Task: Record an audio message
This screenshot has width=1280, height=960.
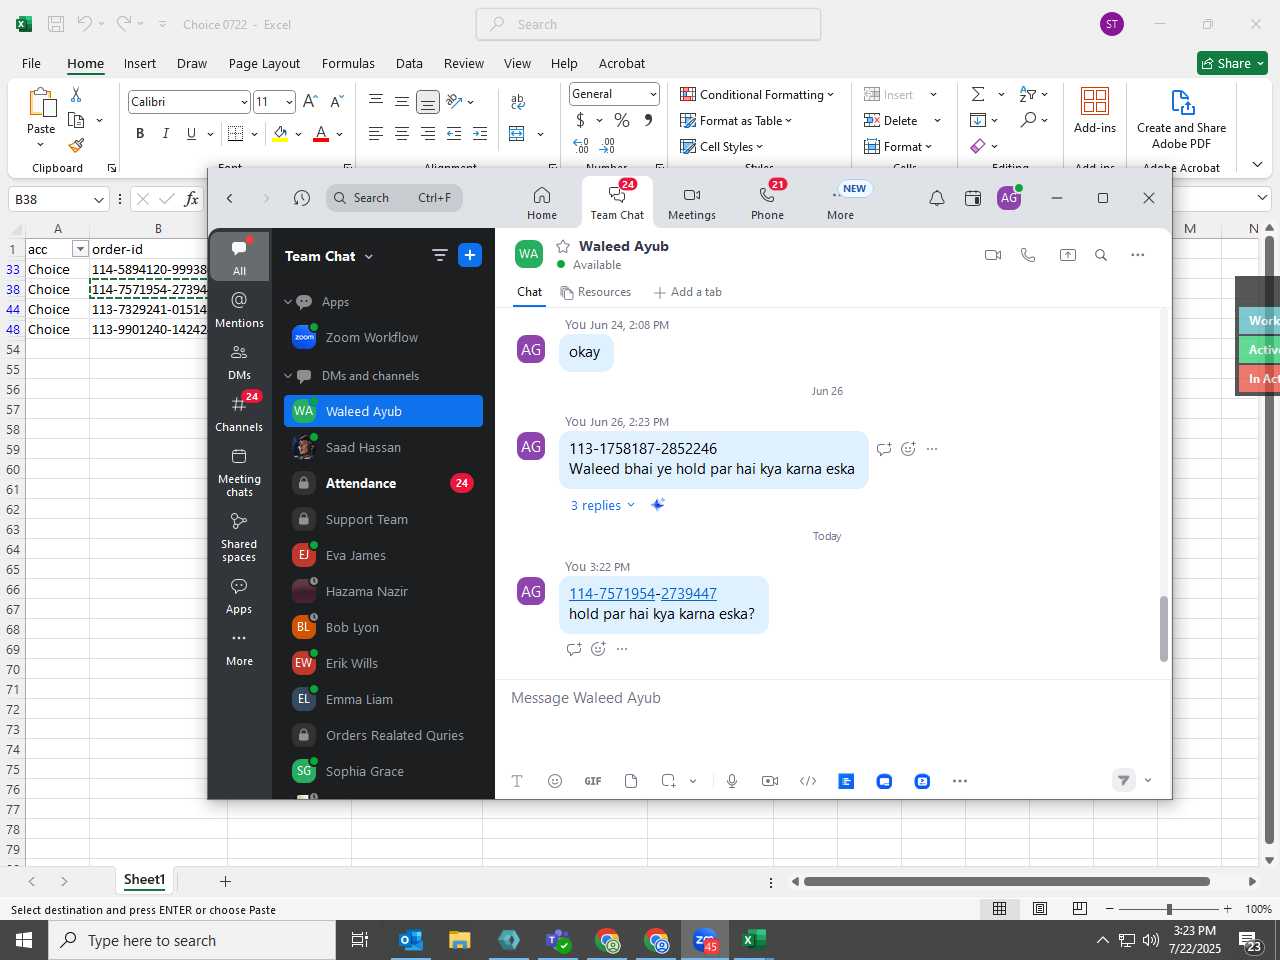Action: [x=732, y=781]
